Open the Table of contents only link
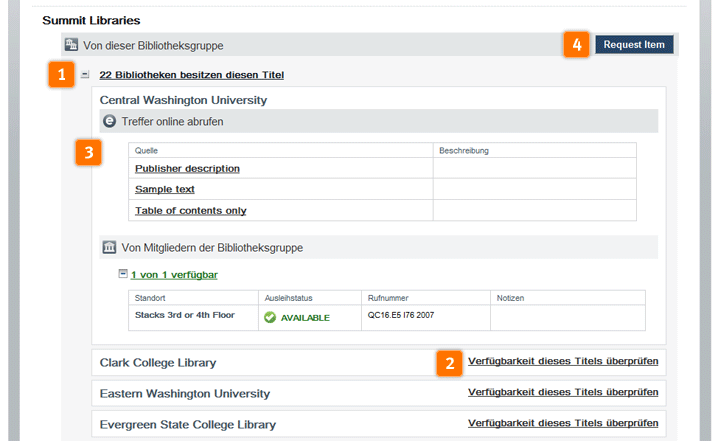 190,210
